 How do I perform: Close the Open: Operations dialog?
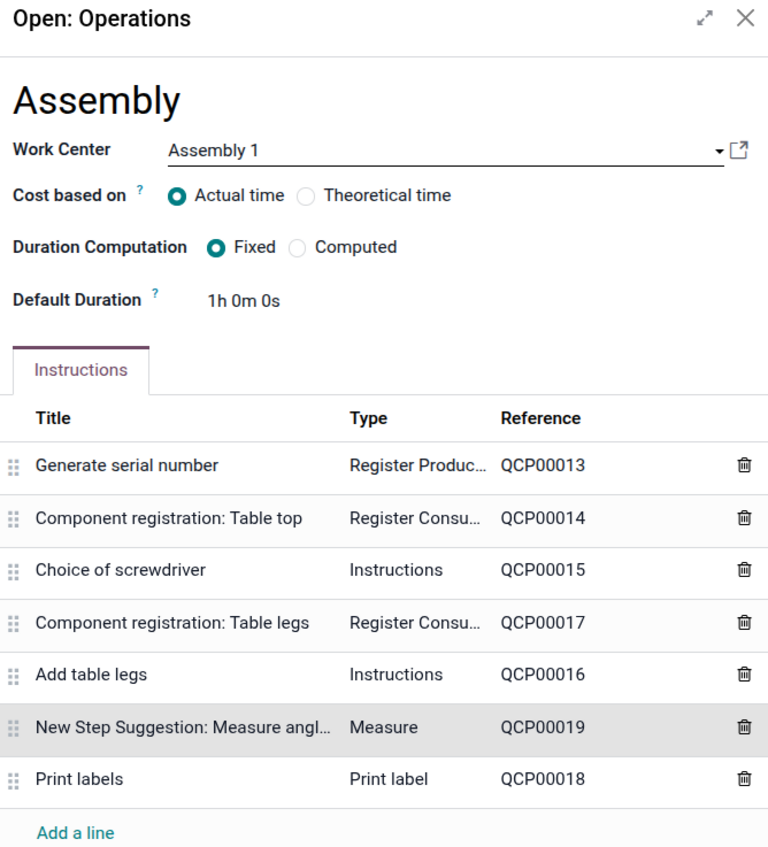(745, 18)
